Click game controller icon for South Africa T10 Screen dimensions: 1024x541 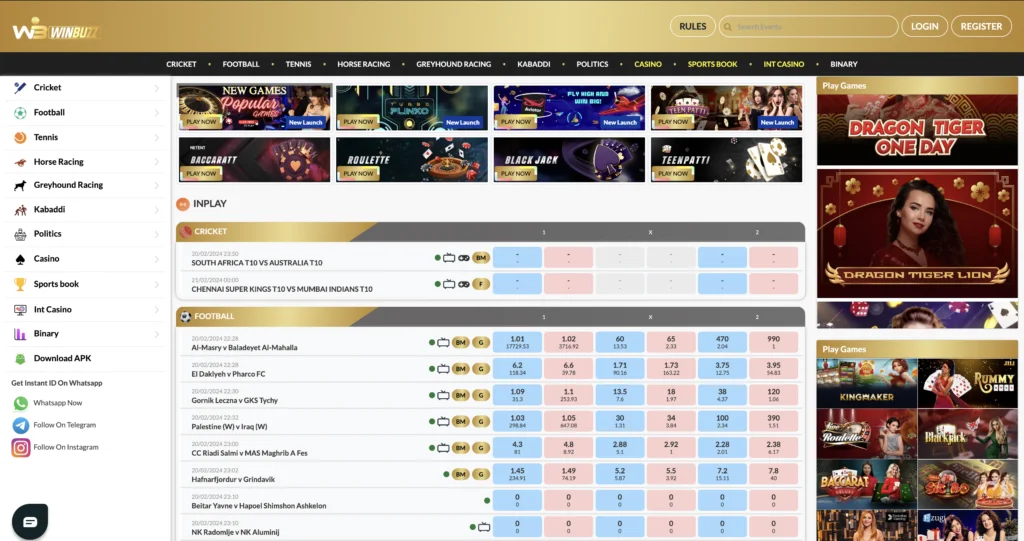pyautogui.click(x=464, y=258)
